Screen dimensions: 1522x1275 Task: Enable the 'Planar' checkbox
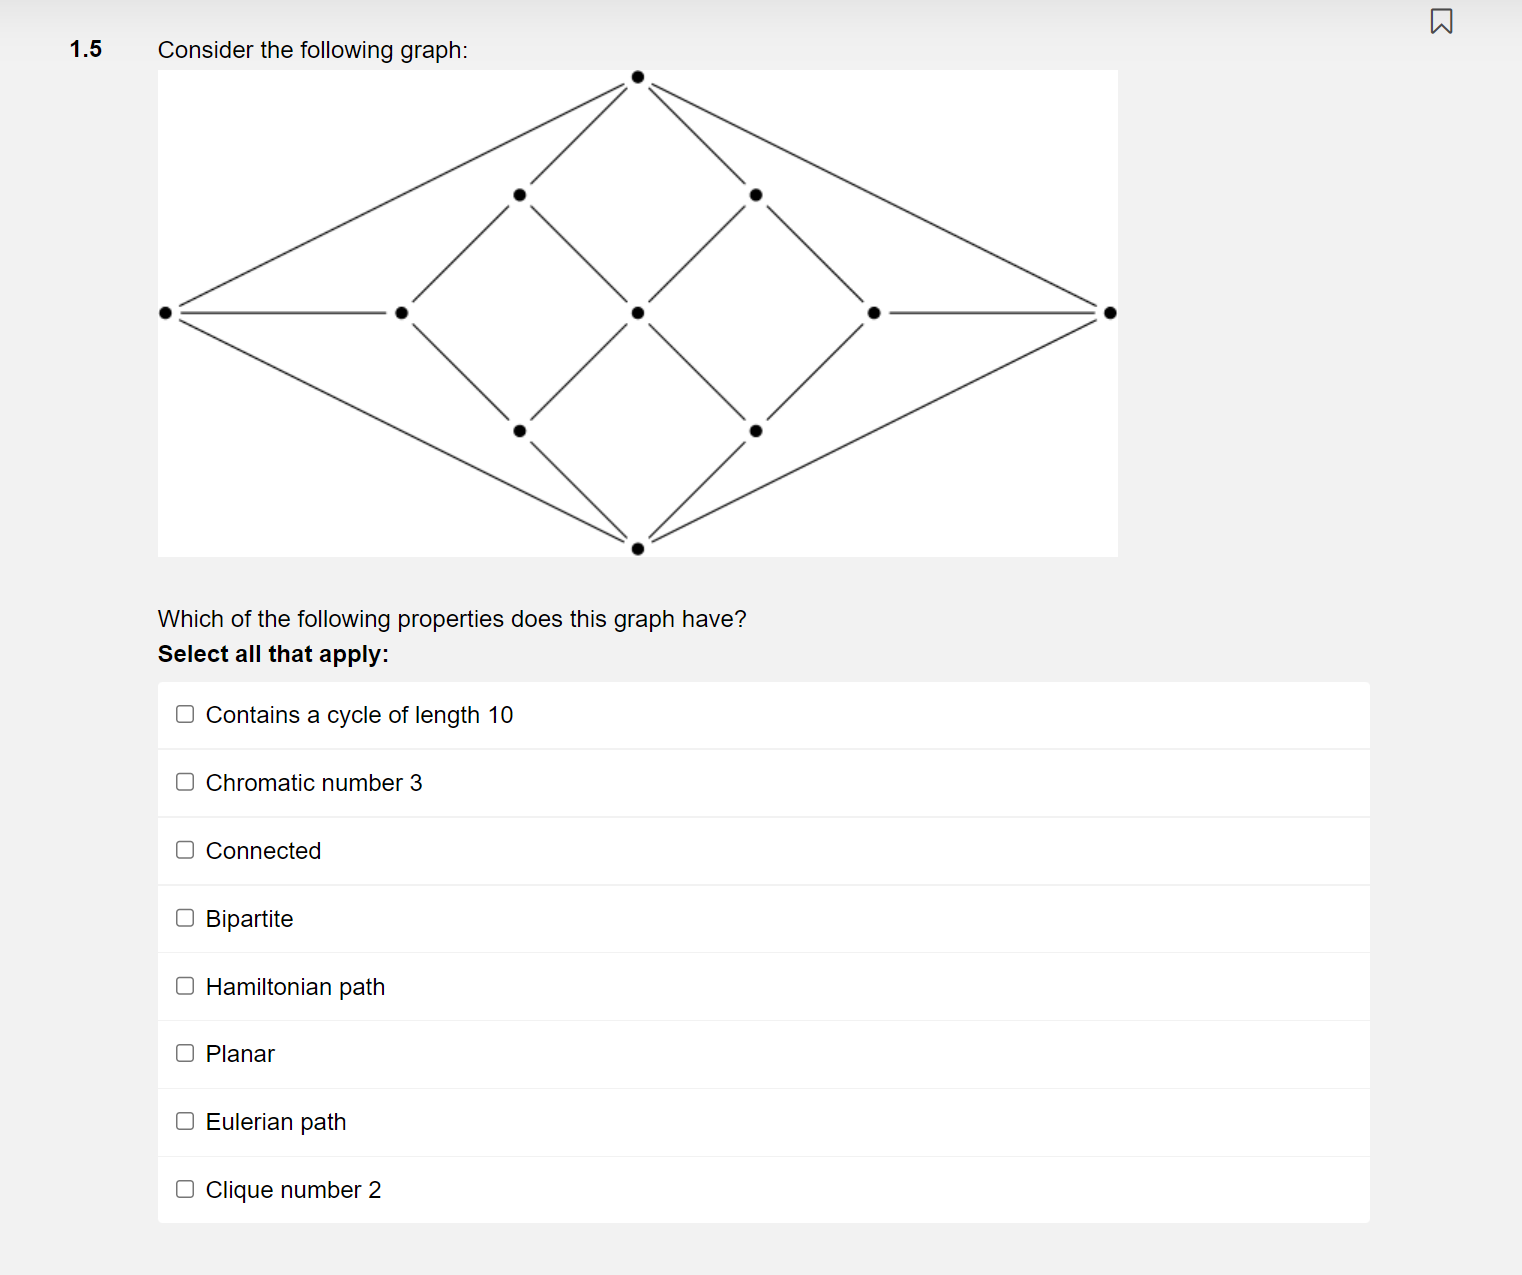[185, 1053]
